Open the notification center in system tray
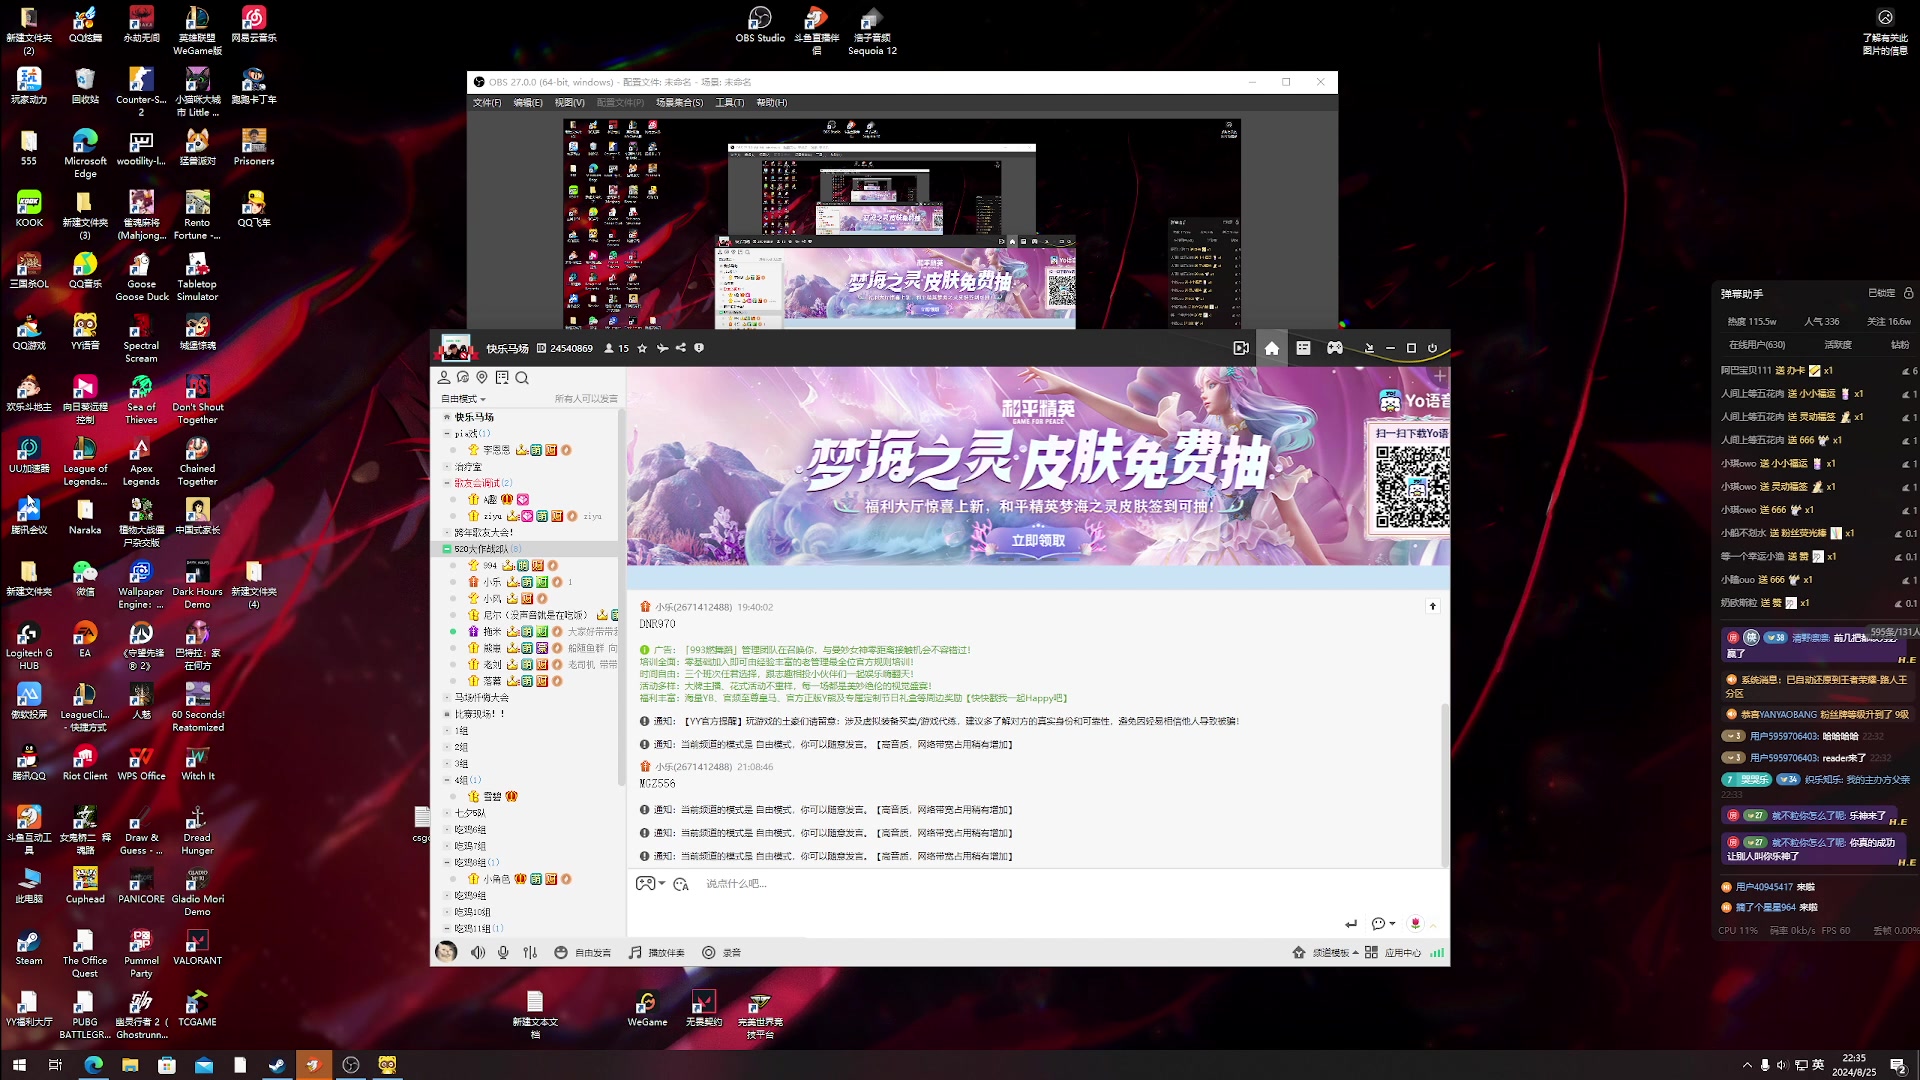 (x=1898, y=1065)
